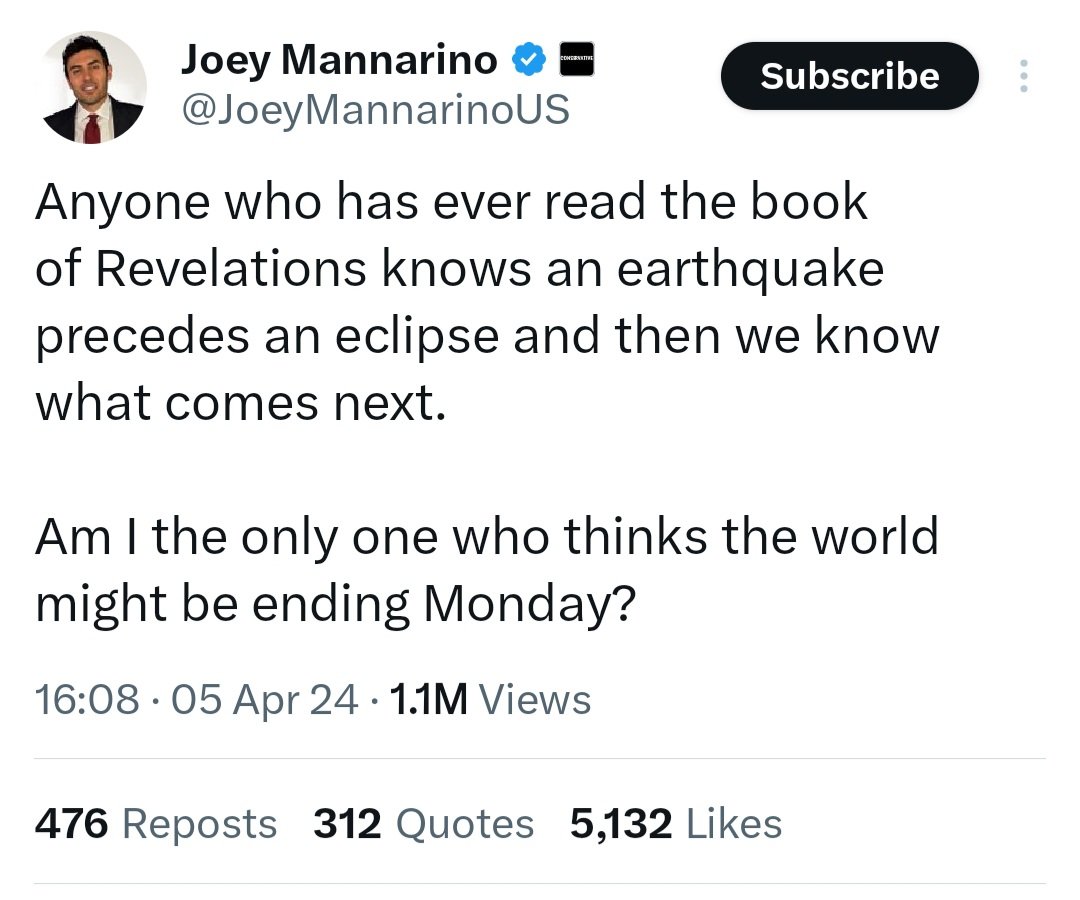This screenshot has width=1080, height=900.
Task: Open the 312 Quotes list
Action: point(423,824)
